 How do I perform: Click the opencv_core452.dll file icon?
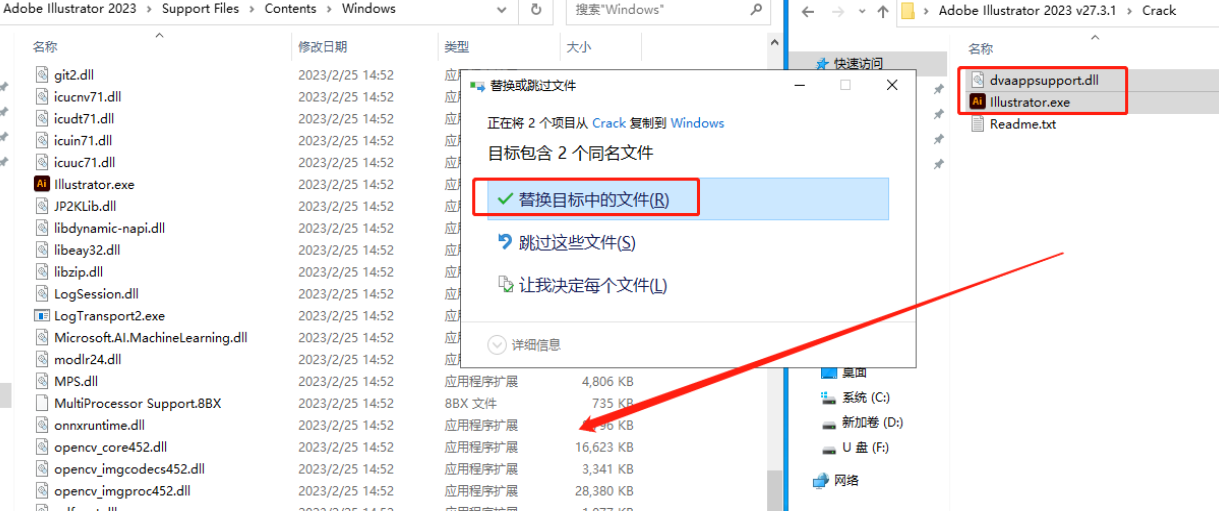coord(41,447)
